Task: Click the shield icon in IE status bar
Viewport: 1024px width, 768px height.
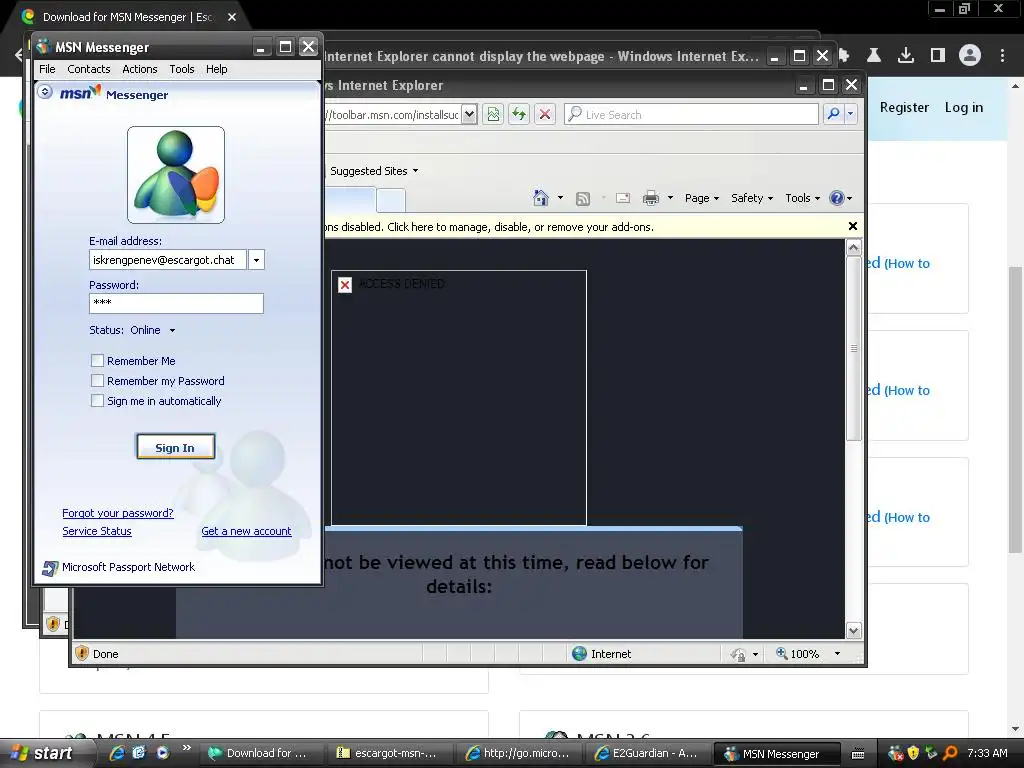Action: (x=82, y=653)
